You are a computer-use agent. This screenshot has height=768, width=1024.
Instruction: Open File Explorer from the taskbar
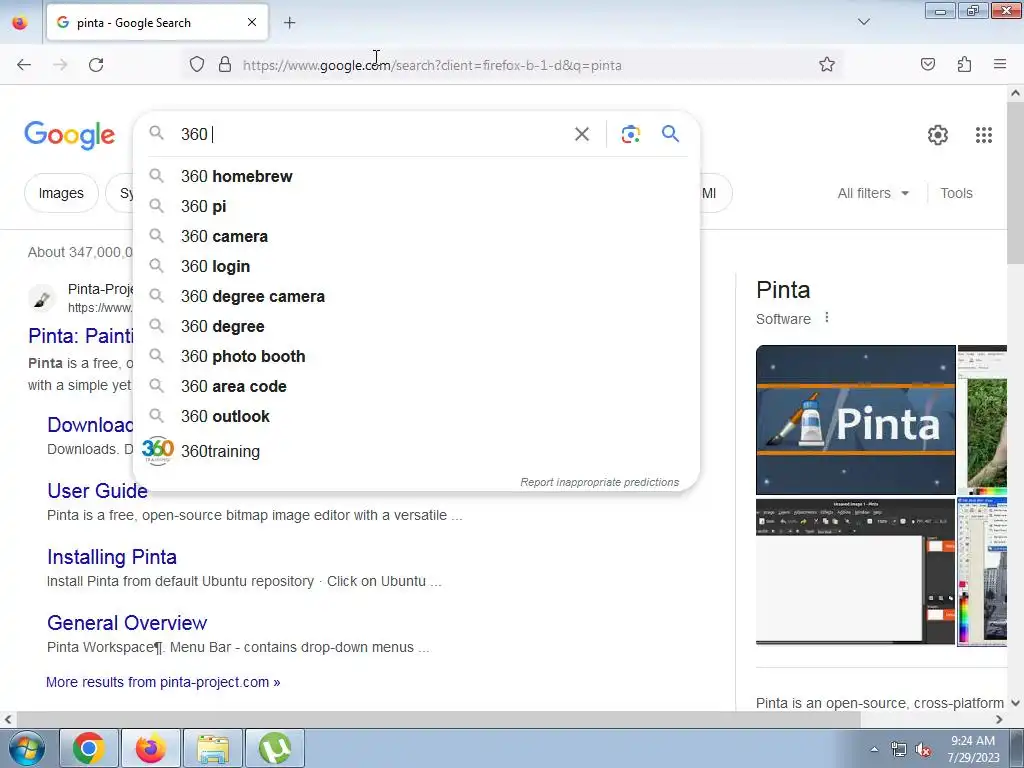point(213,748)
